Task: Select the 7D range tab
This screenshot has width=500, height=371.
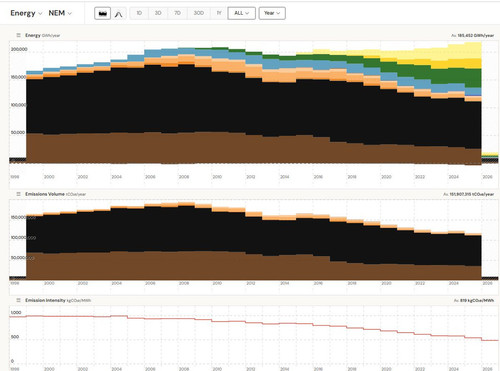Action: (x=177, y=13)
